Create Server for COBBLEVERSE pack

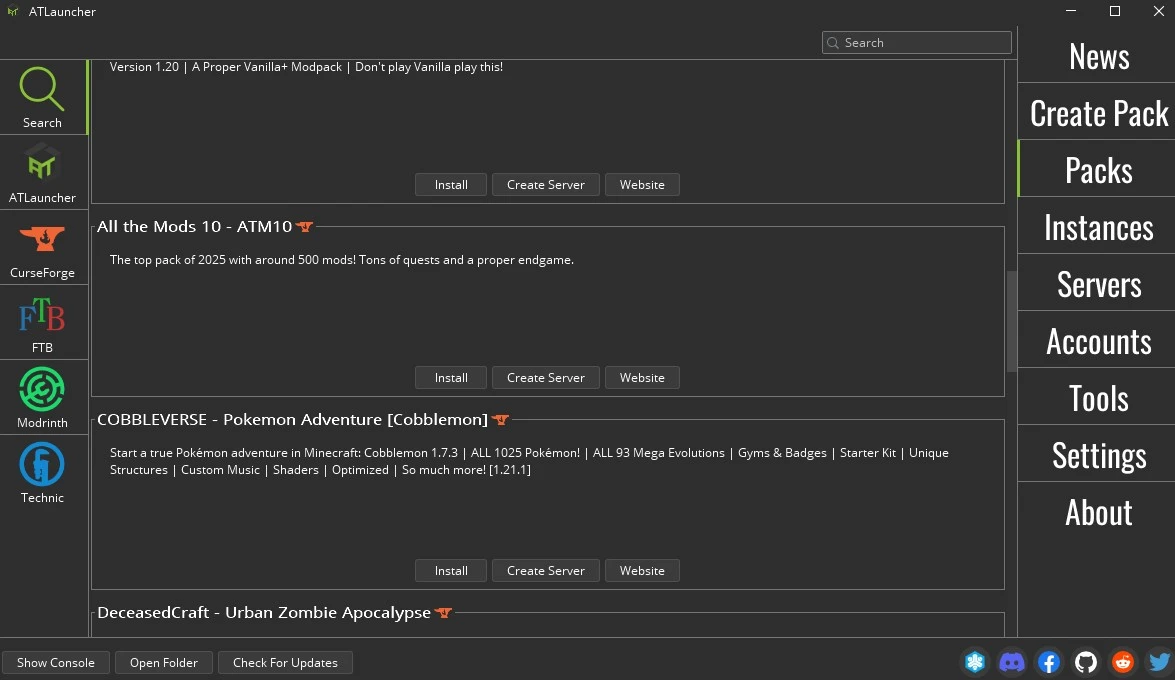point(546,571)
